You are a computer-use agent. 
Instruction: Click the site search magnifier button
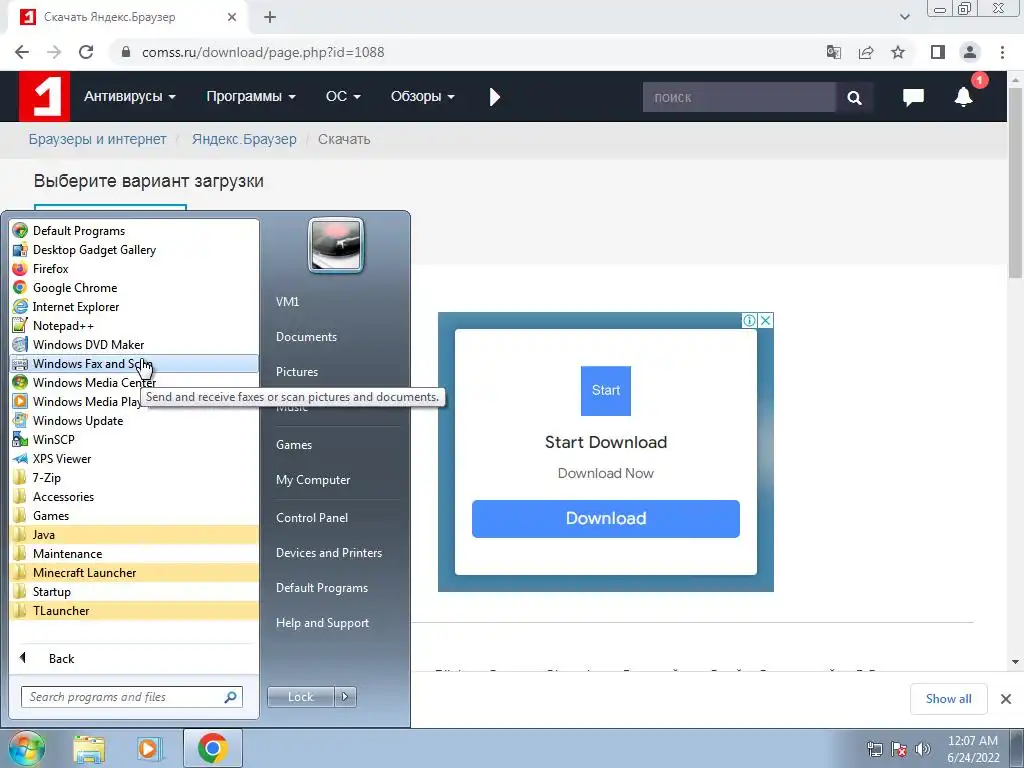click(854, 97)
